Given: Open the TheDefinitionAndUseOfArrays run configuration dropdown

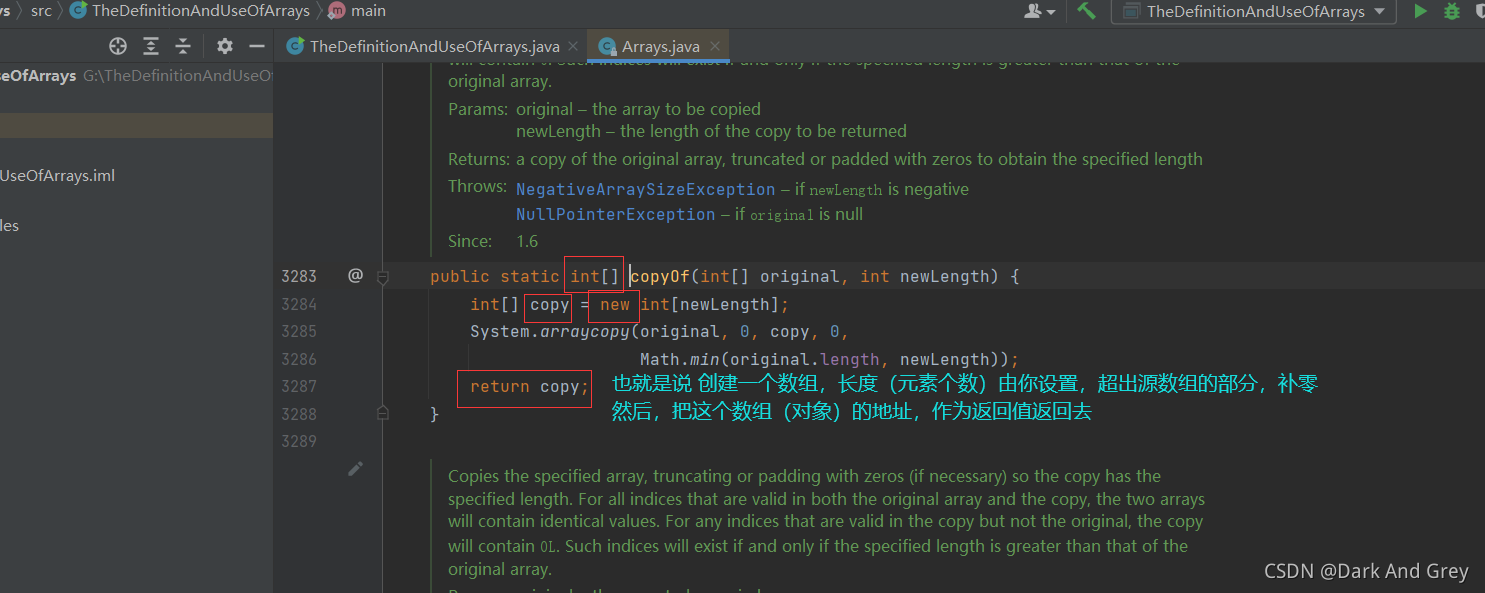Looking at the screenshot, I should point(1256,12).
